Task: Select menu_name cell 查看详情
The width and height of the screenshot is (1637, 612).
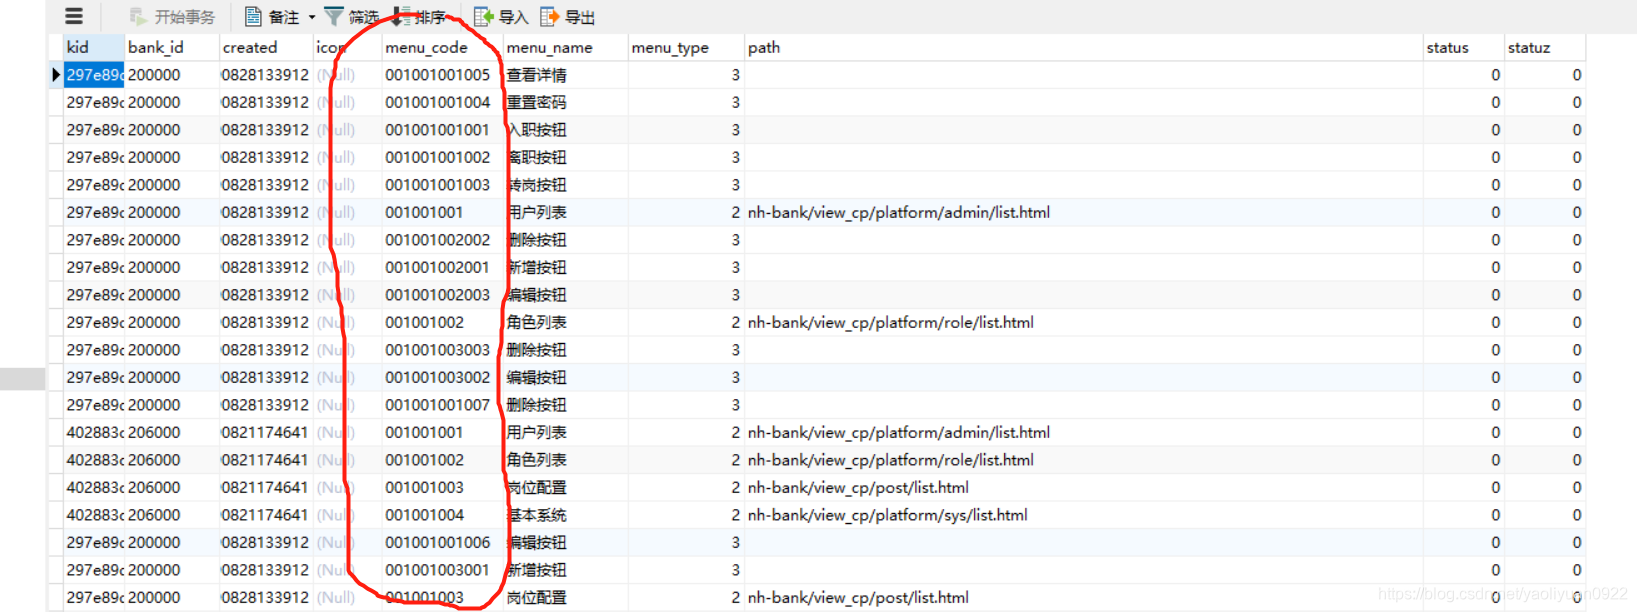Action: pos(564,75)
